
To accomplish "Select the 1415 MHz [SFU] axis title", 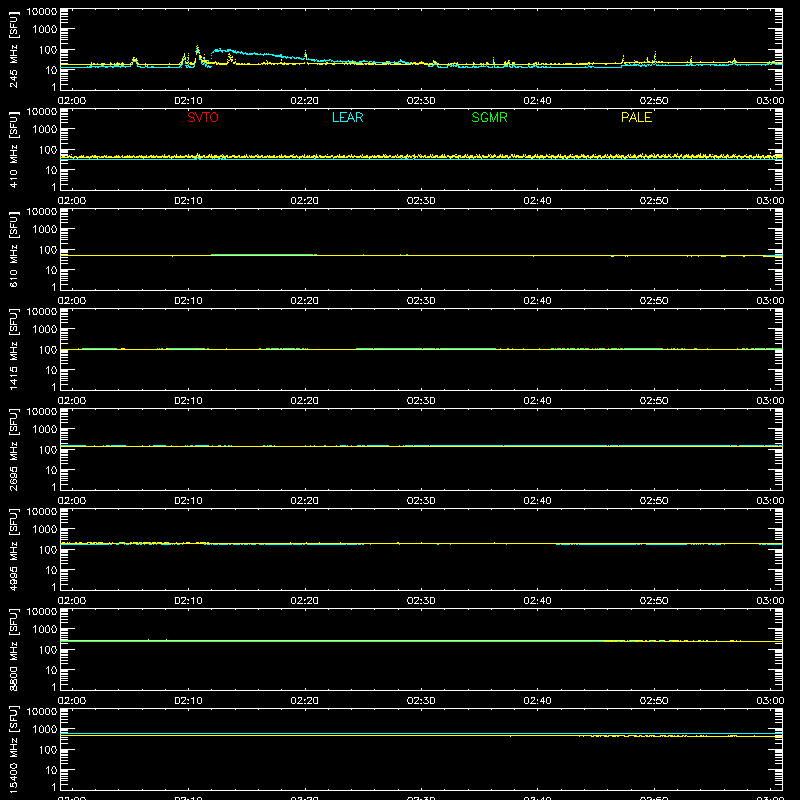I will [13, 349].
